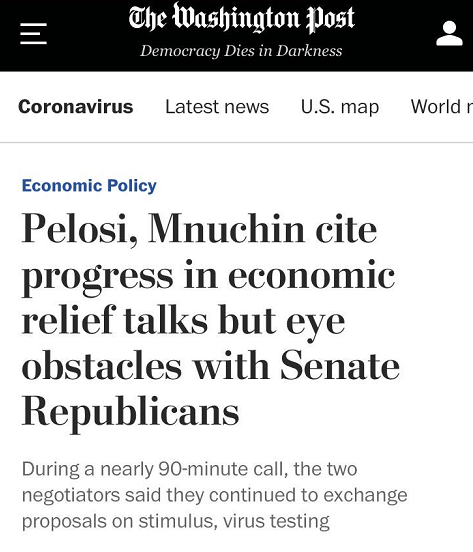Select the Coronavirus section tab
The width and height of the screenshot is (473, 552).
(76, 107)
